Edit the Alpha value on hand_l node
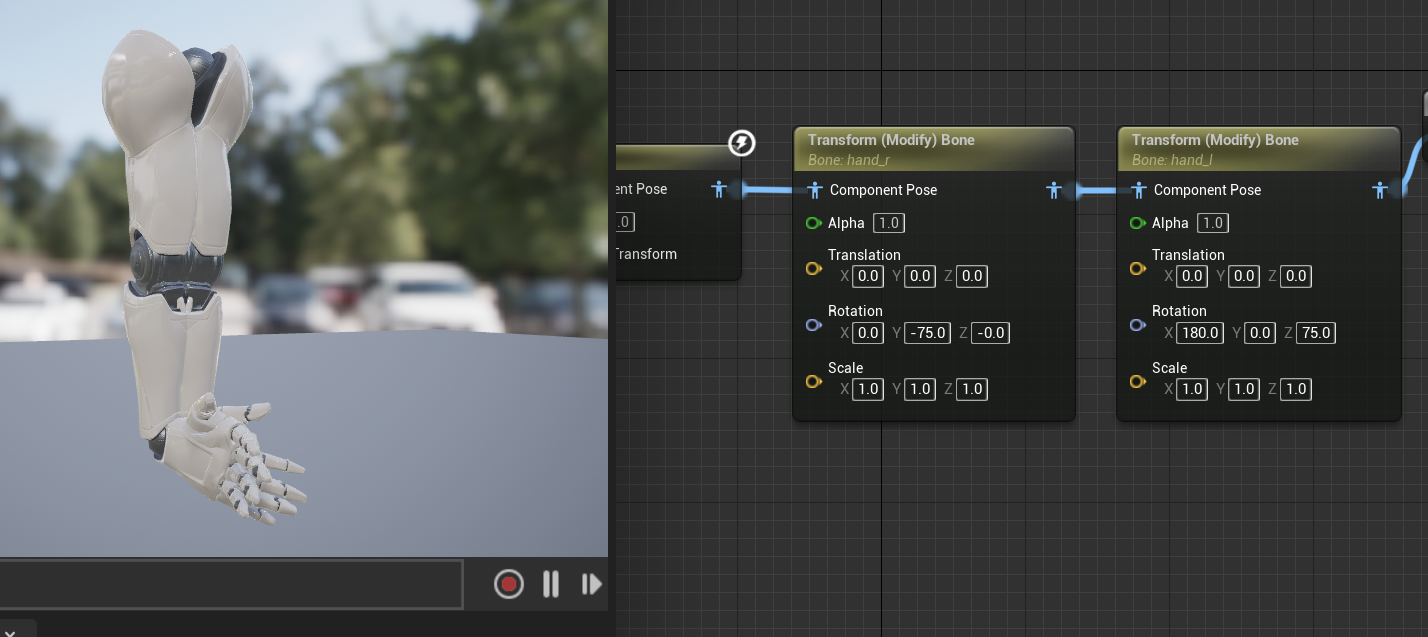Image resolution: width=1428 pixels, height=637 pixels. (x=1213, y=223)
